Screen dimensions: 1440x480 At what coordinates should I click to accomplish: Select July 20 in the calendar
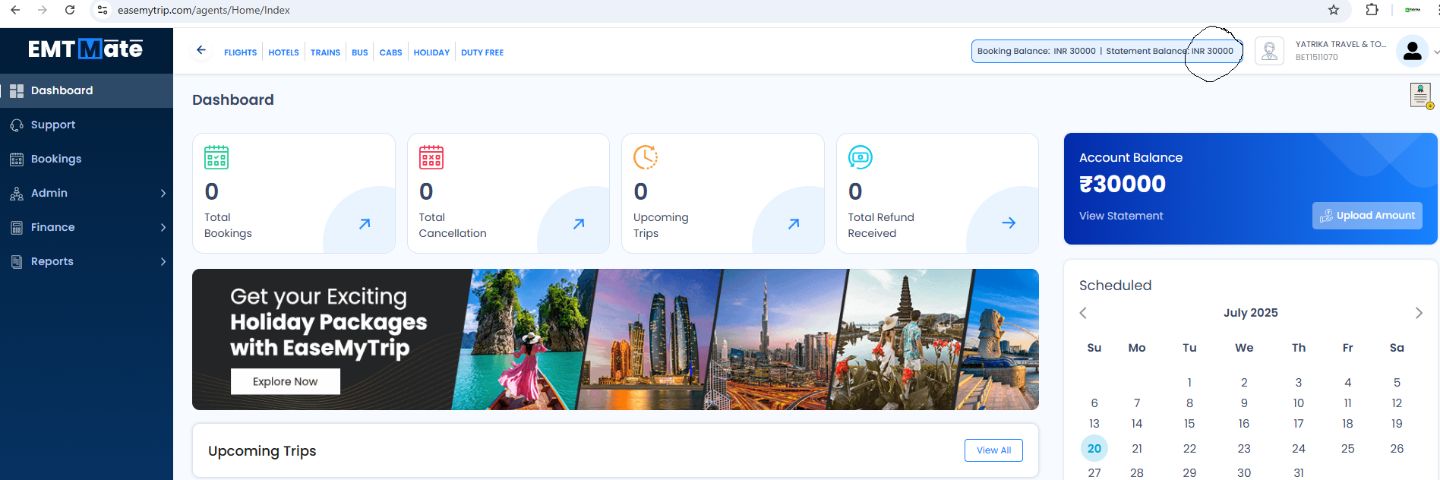(1094, 449)
